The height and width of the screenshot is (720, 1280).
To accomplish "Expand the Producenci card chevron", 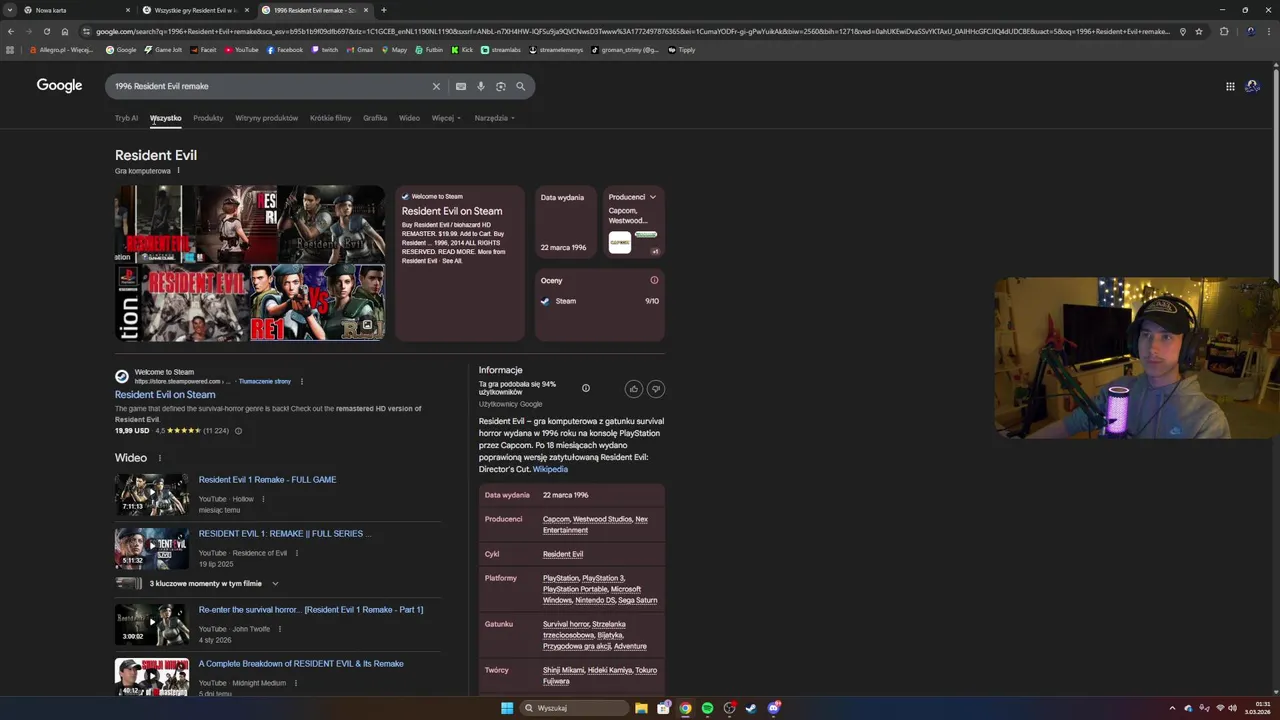I will 653,197.
